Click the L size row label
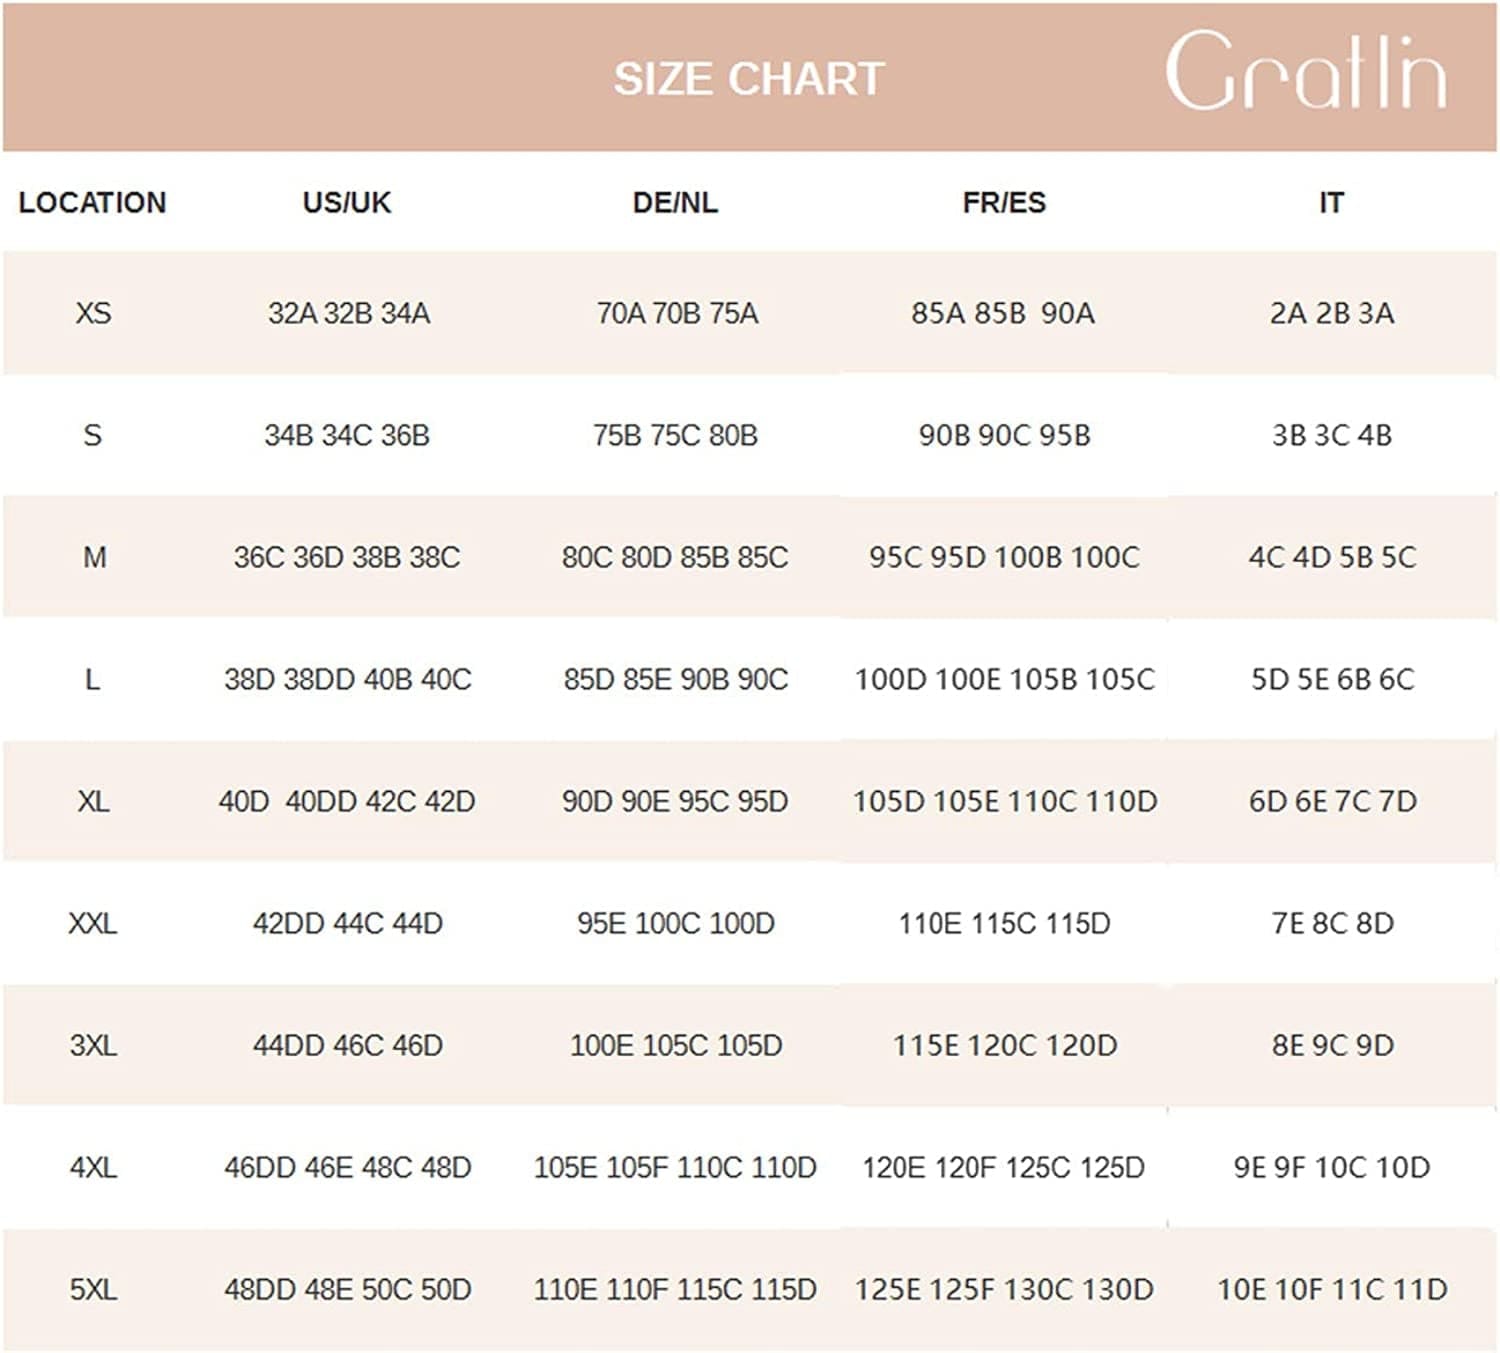1500x1353 pixels. point(92,679)
